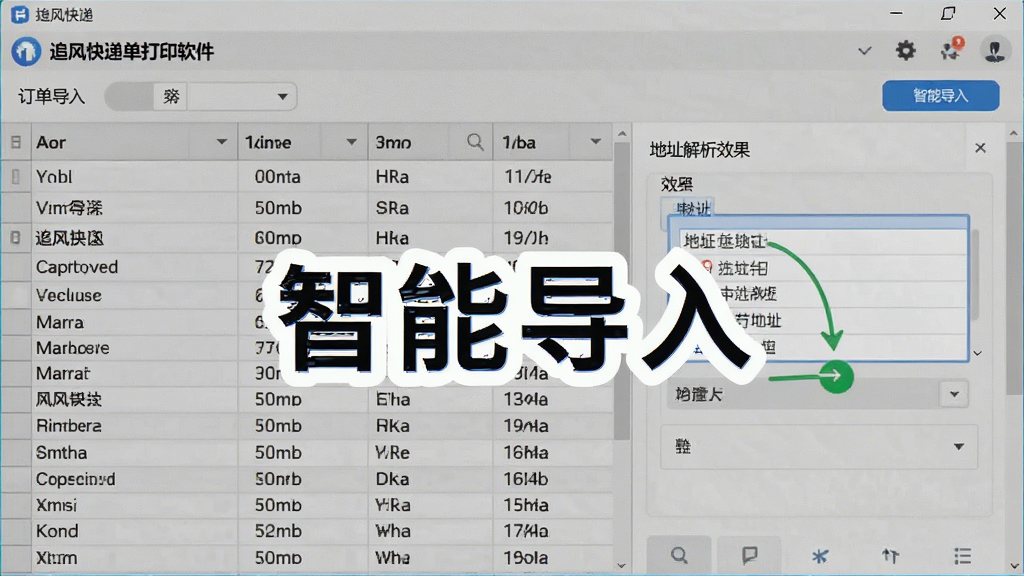Select the Copscinvd row
Image resolution: width=1024 pixels, height=576 pixels.
(x=307, y=479)
